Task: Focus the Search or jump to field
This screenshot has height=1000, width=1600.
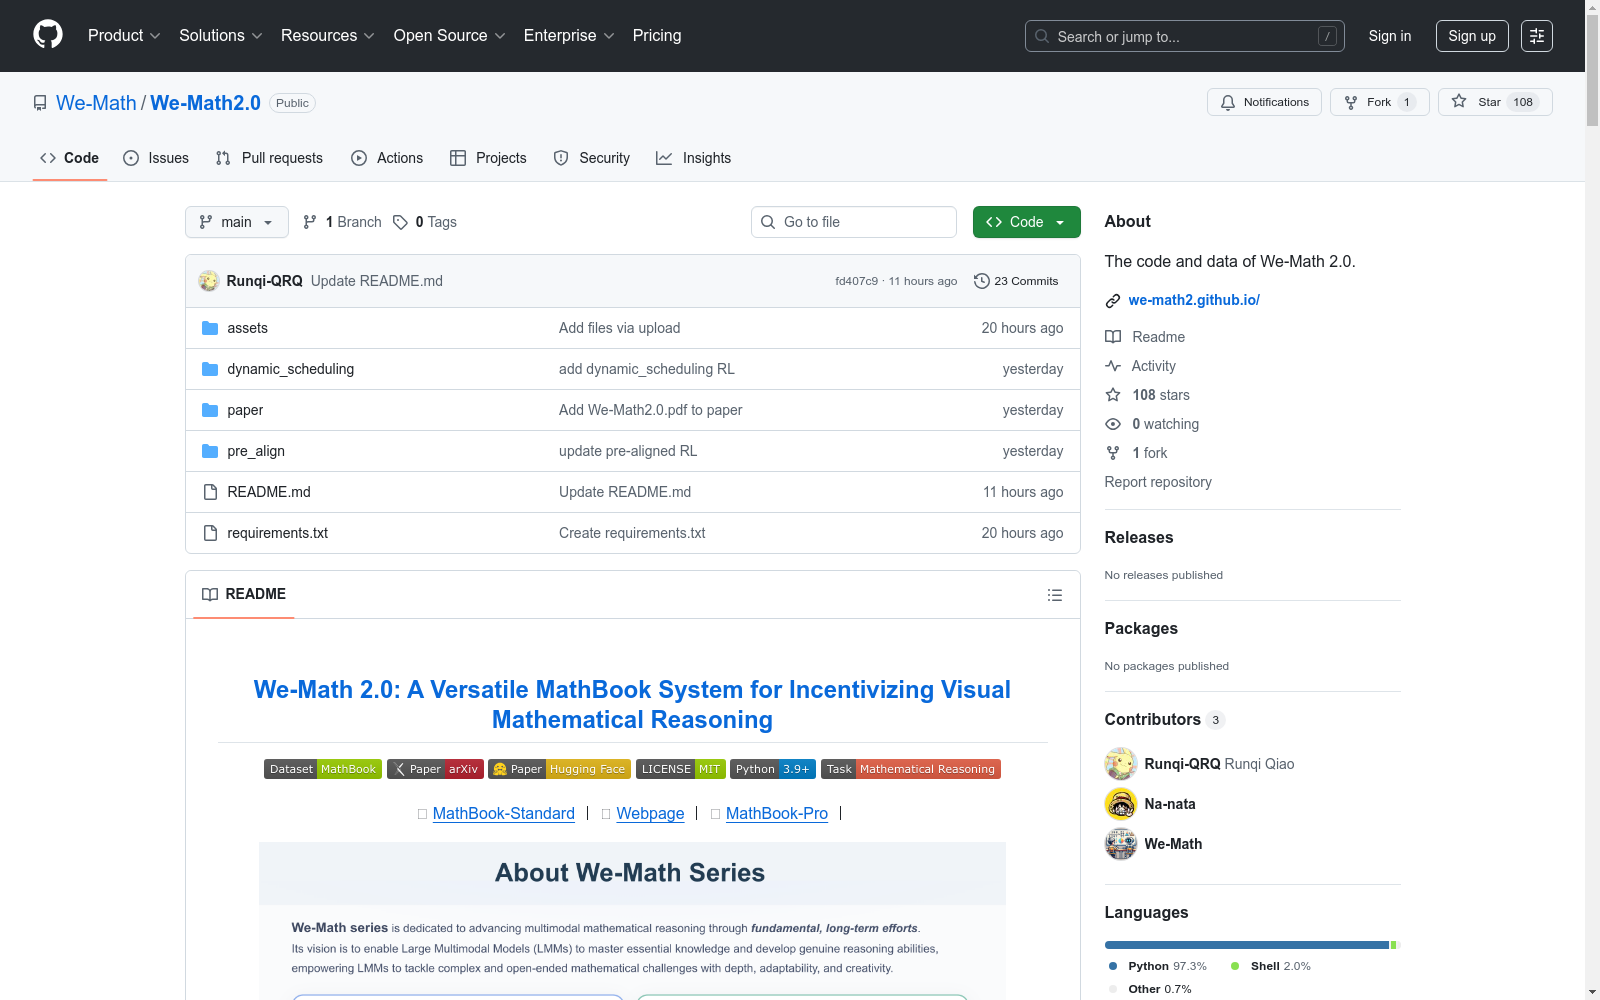Action: pyautogui.click(x=1185, y=36)
